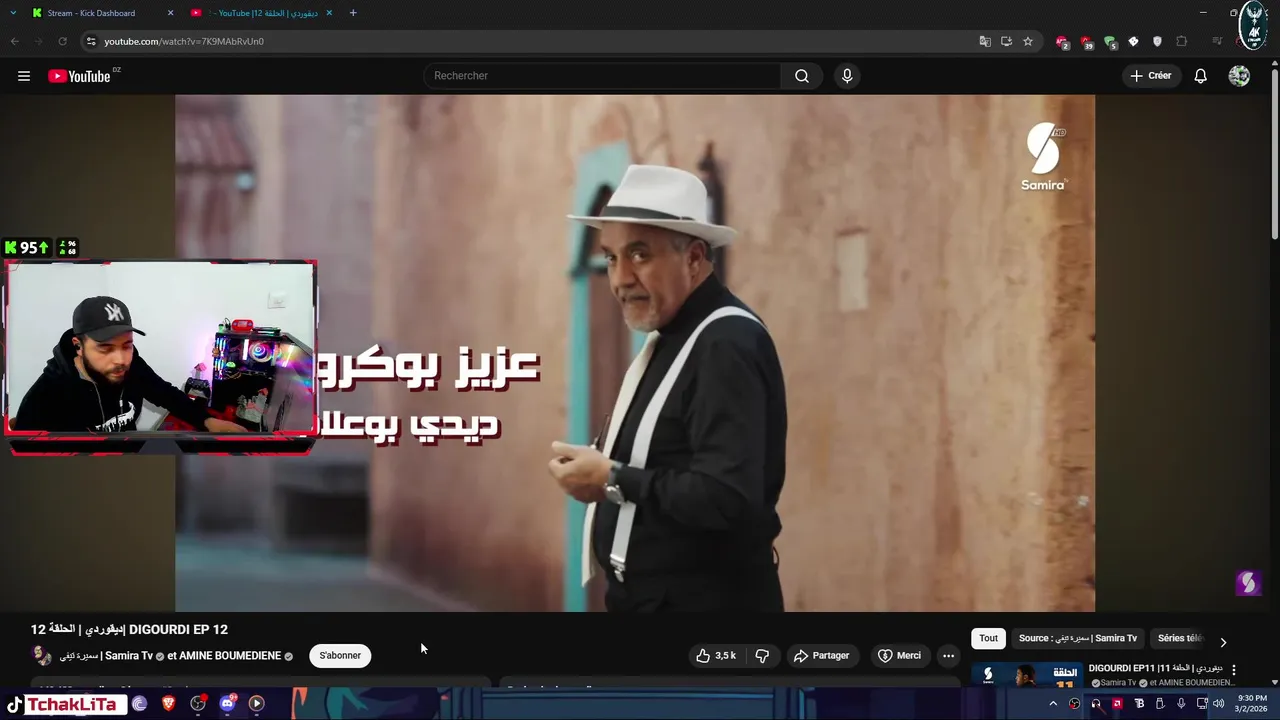The image size is (1280, 720).
Task: Open DIGOURDI EP11 suggested video thumbnail
Action: click(1027, 675)
